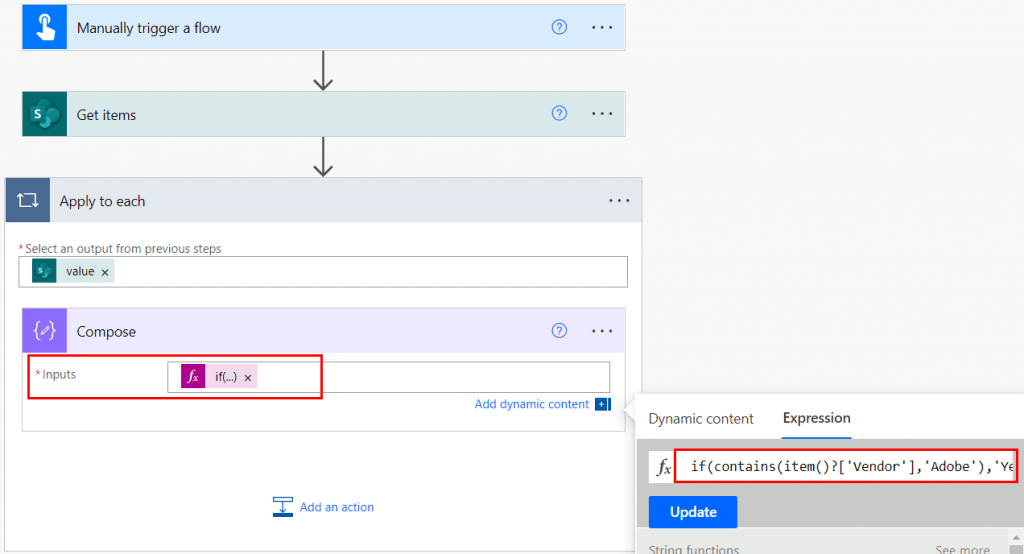
Task: Click the expression formula input box
Action: pyautogui.click(x=845, y=466)
